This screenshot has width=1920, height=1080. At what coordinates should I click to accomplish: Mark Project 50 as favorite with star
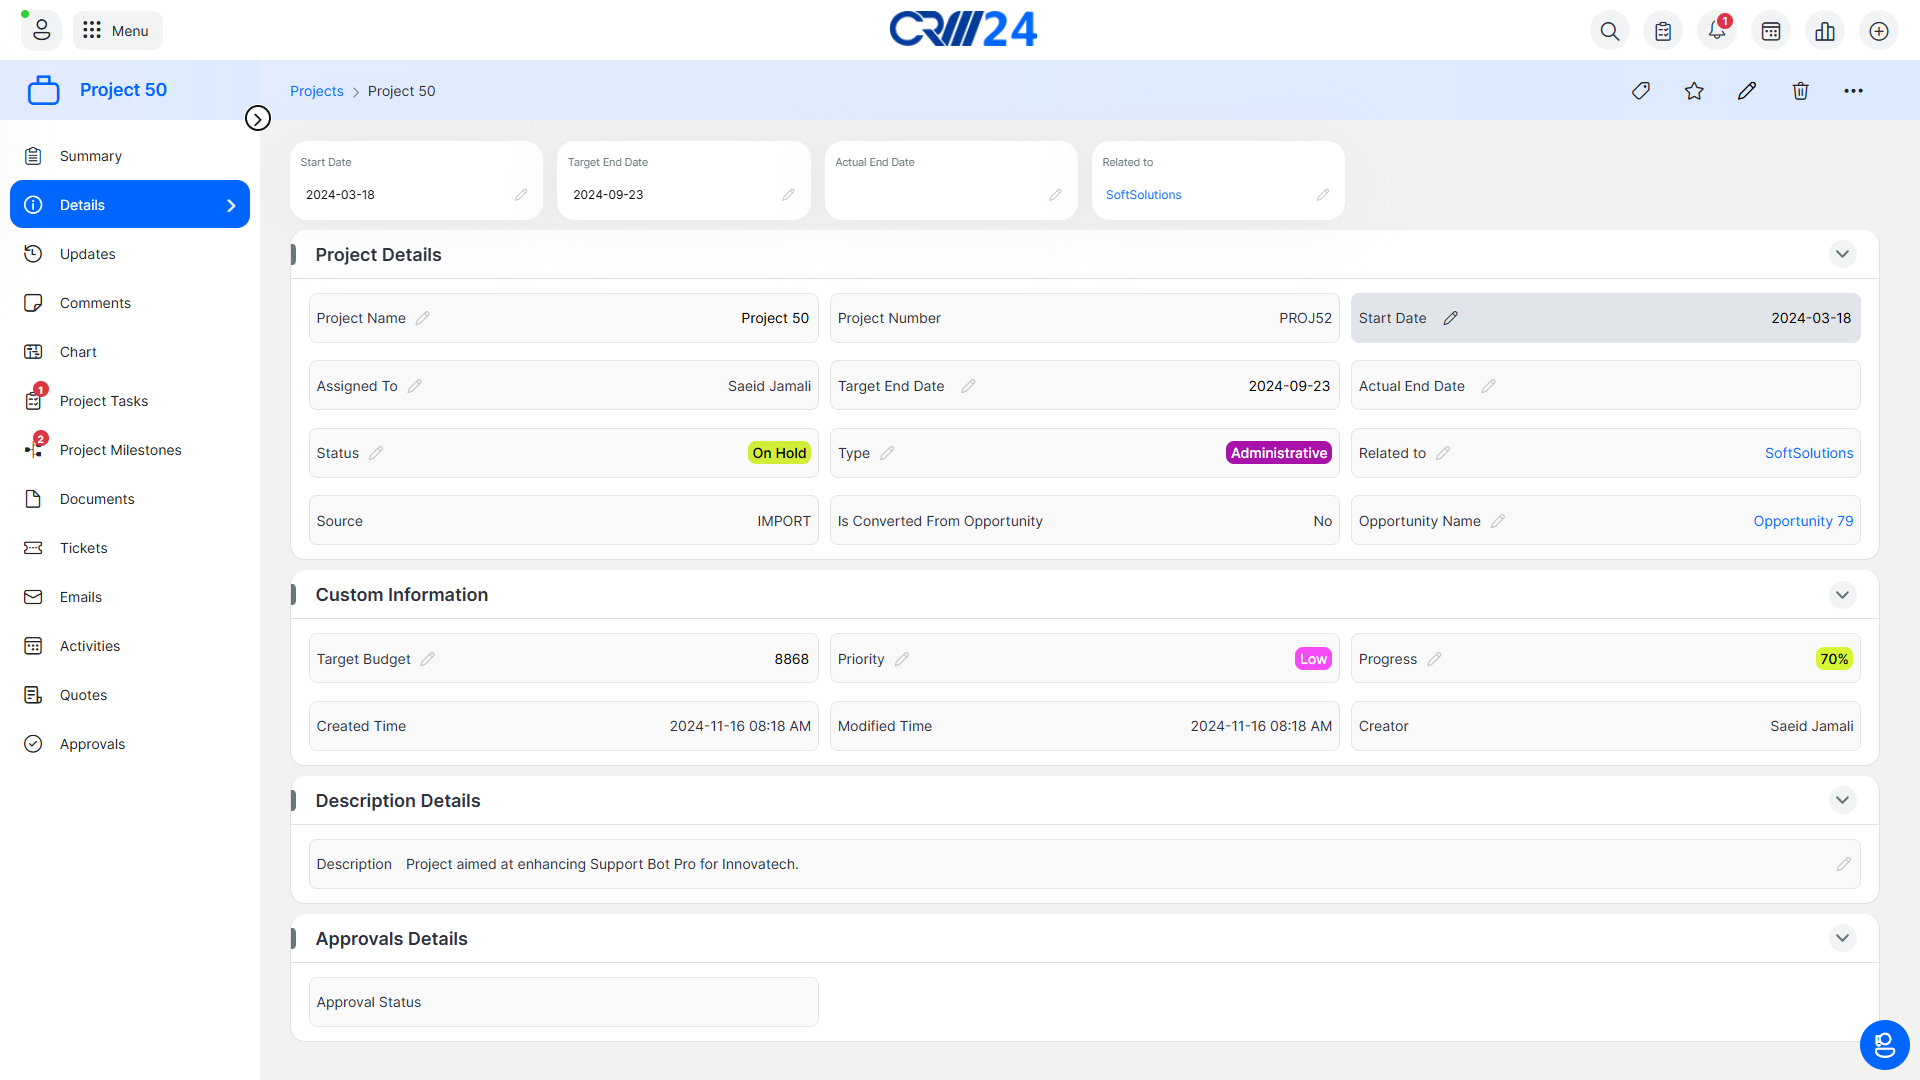[1694, 91]
